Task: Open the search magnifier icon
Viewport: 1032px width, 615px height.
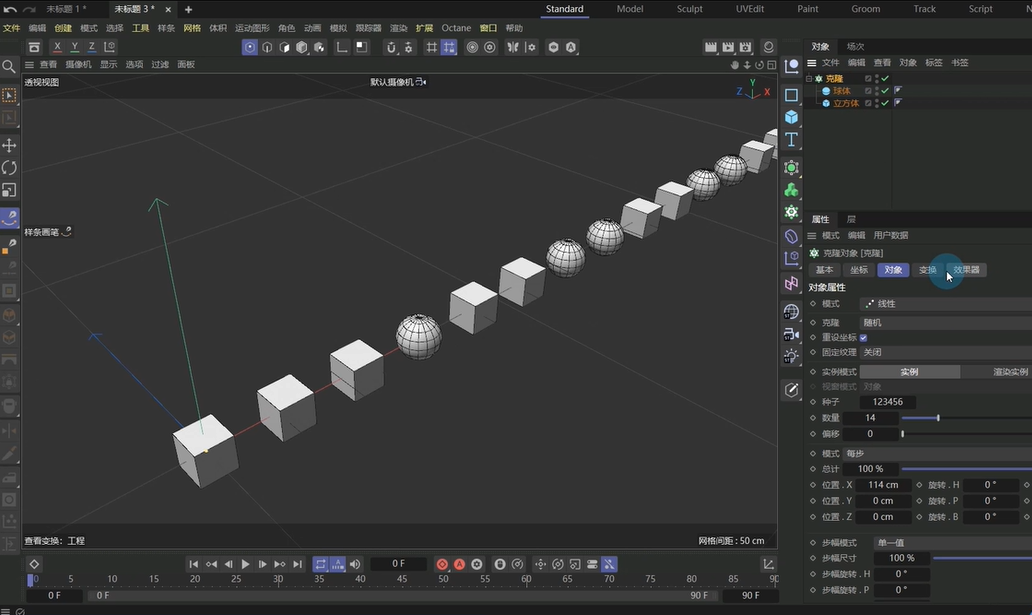Action: 9,67
